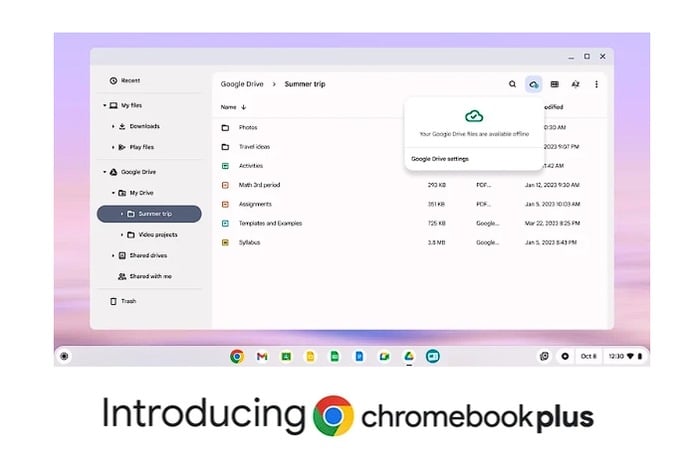Open Video projects folder in sidebar
The image size is (700, 468).
click(x=152, y=234)
